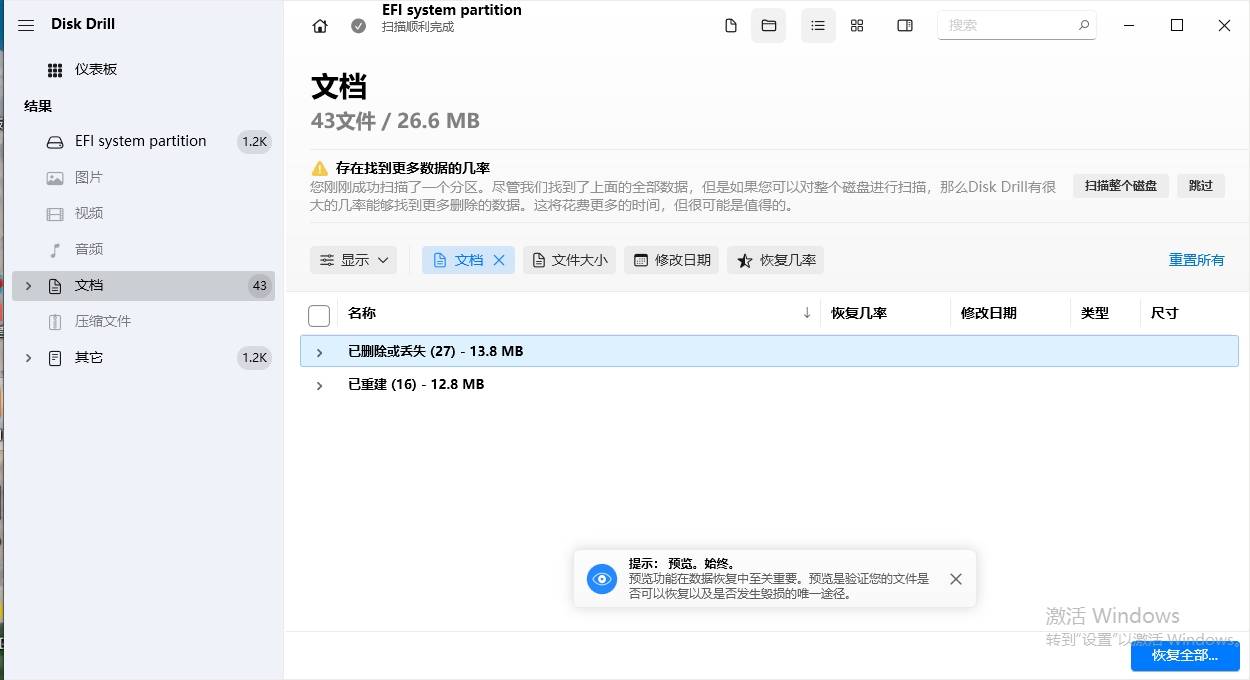Open the hamburger menu beside Disk Drill
The image size is (1250, 680).
[26, 25]
